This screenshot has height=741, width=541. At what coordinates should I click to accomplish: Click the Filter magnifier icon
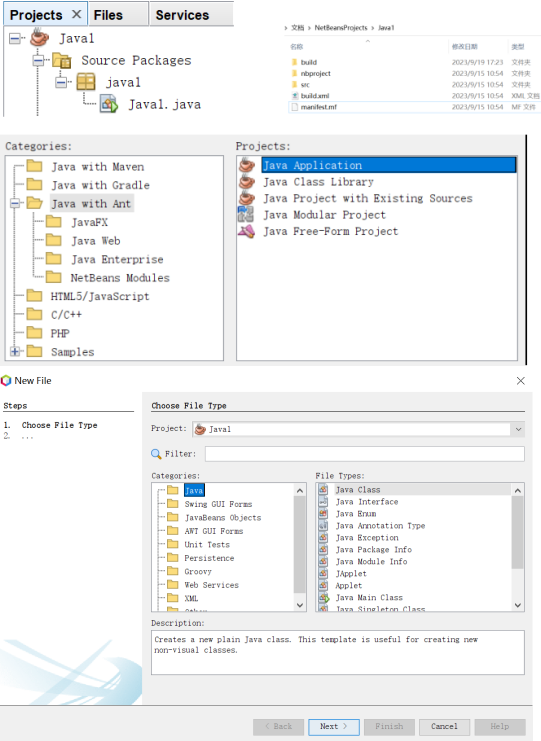[x=156, y=454]
